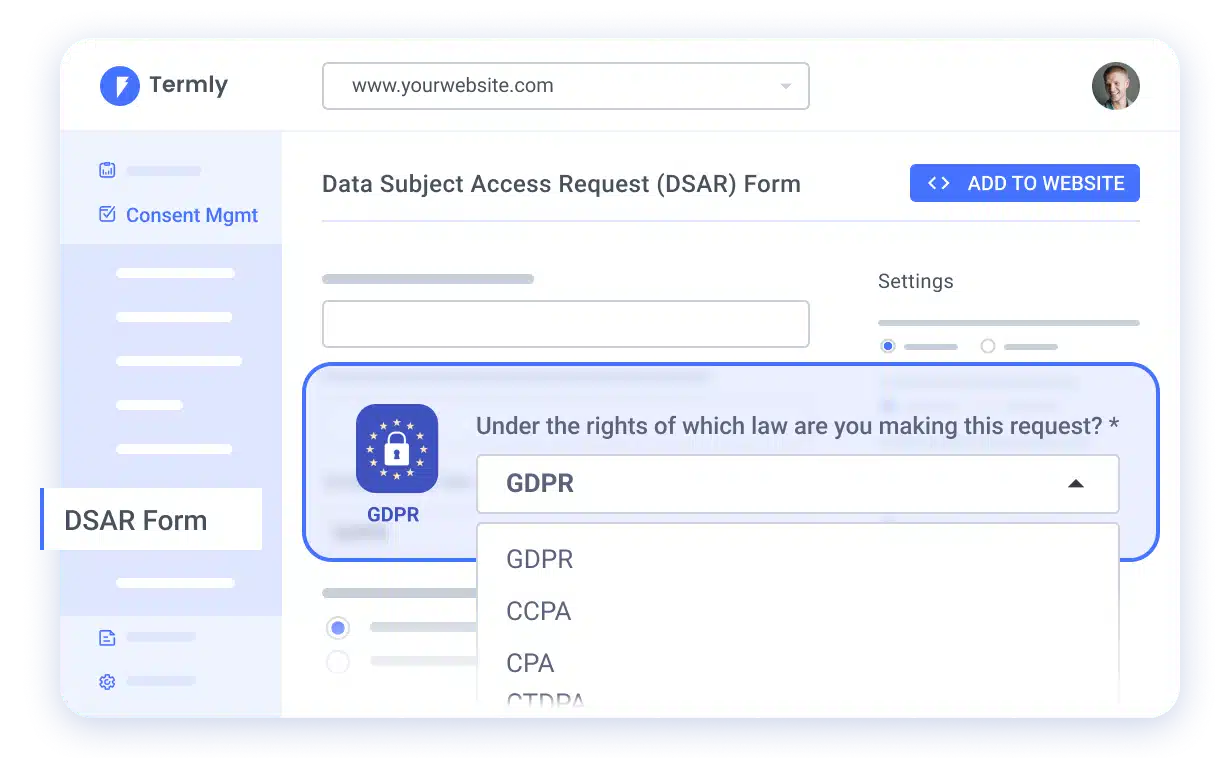Click the empty input field below the page title
The height and width of the screenshot is (758, 1220).
tap(566, 323)
